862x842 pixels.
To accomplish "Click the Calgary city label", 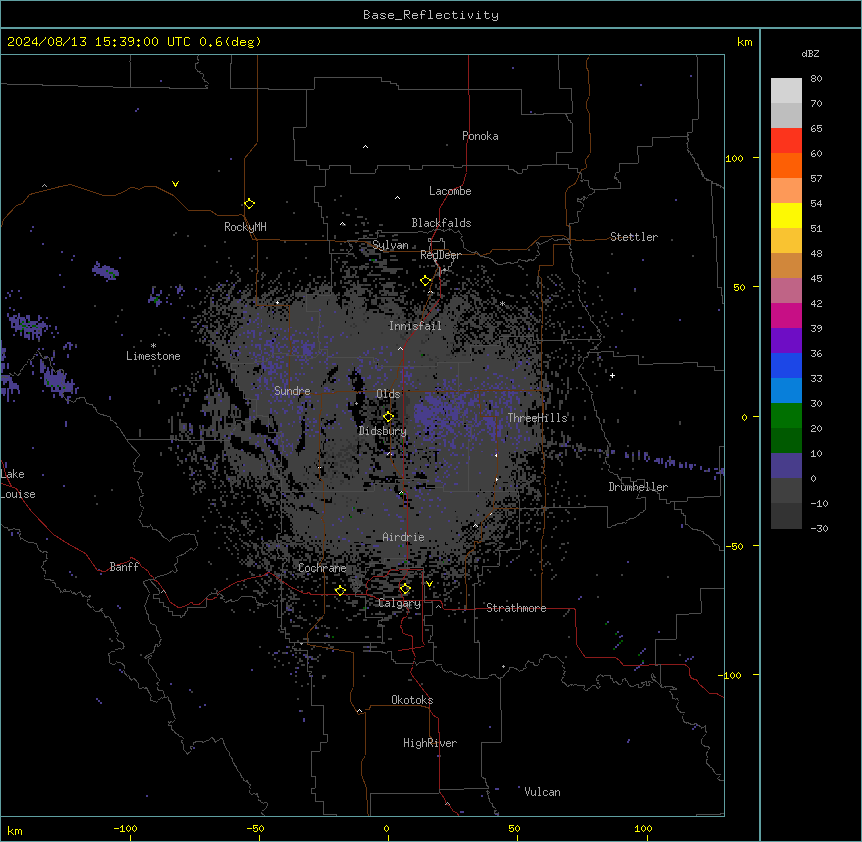I will (x=400, y=603).
